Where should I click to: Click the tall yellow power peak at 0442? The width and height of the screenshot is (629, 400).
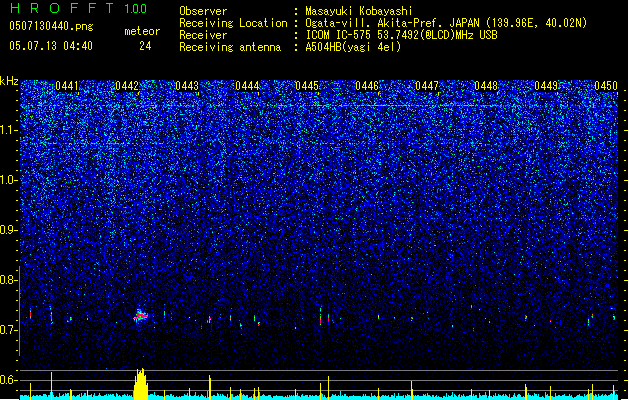(140, 384)
